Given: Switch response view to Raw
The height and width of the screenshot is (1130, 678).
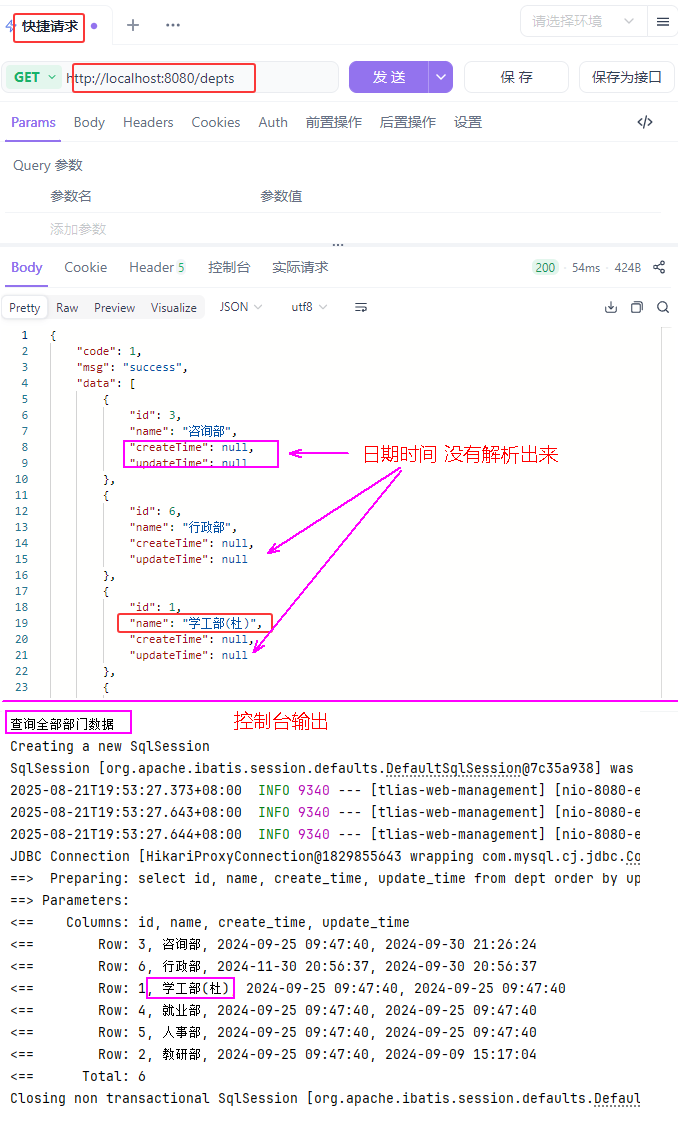Looking at the screenshot, I should 67,308.
